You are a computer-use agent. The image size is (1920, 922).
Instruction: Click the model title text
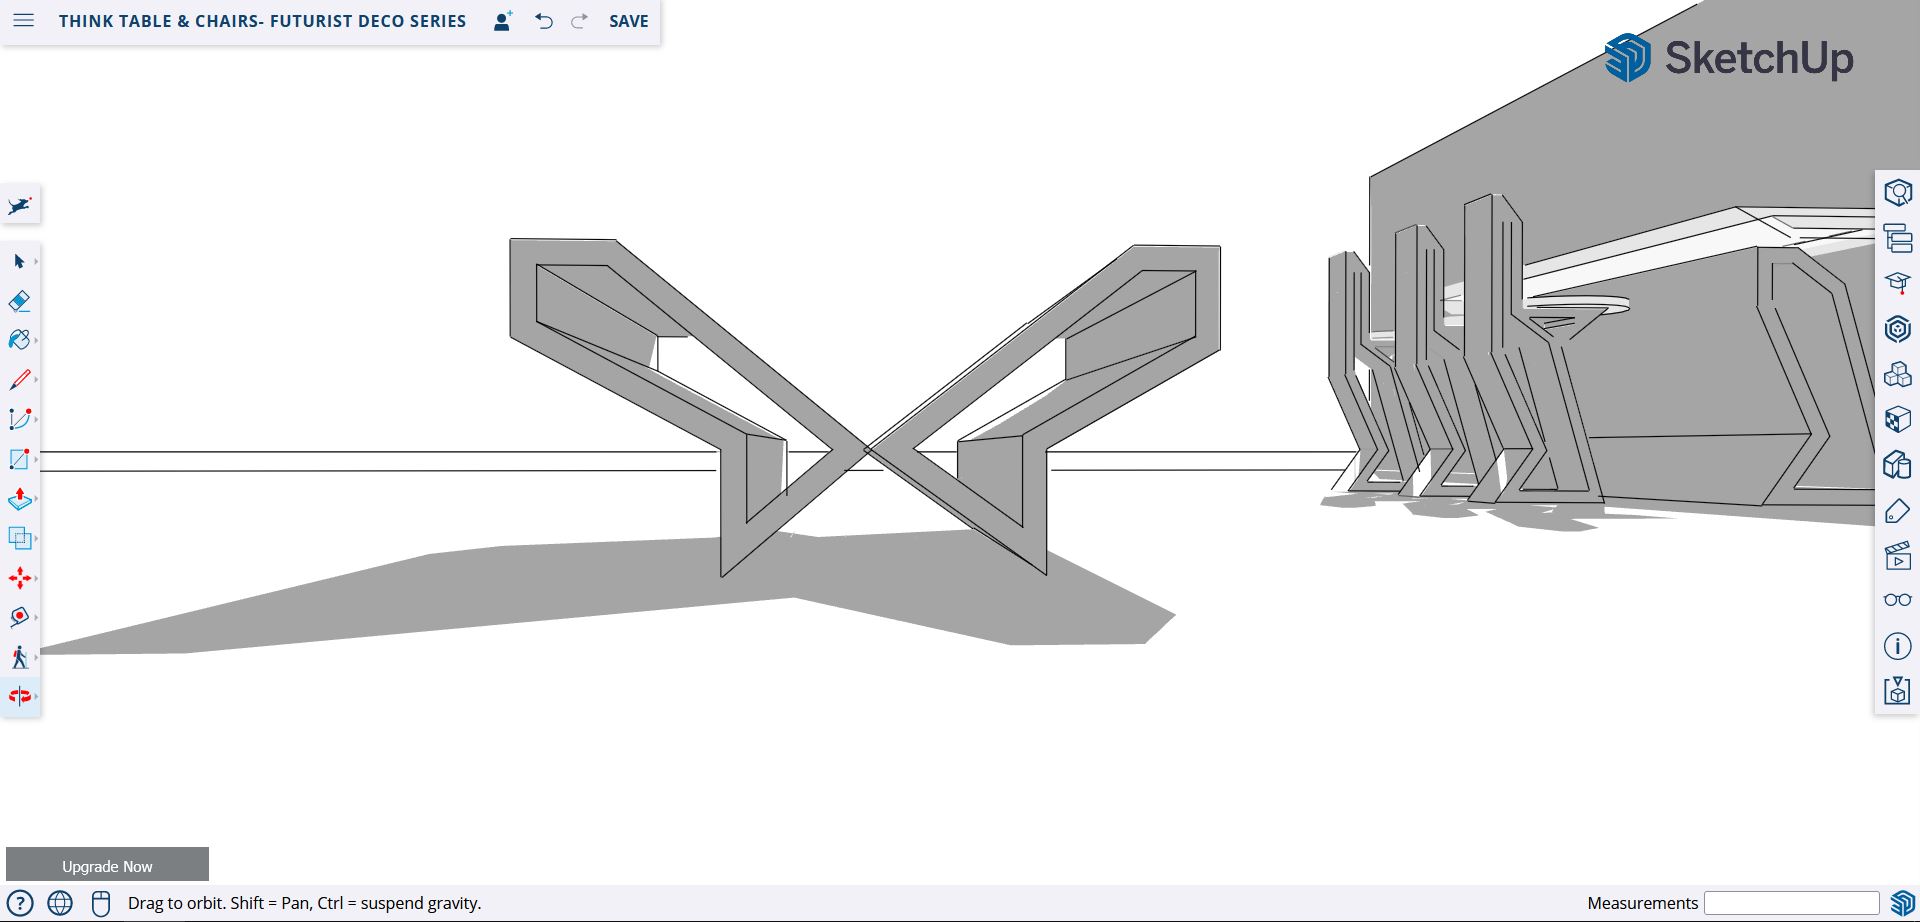point(262,21)
